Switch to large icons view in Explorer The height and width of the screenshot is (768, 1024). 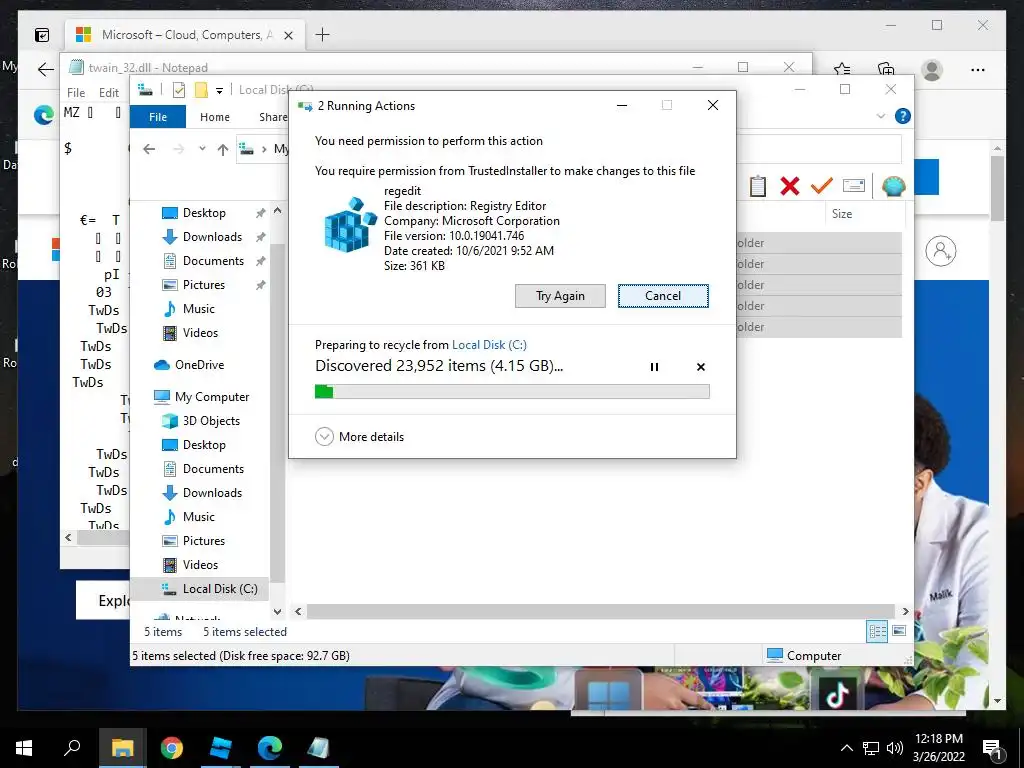(x=899, y=631)
